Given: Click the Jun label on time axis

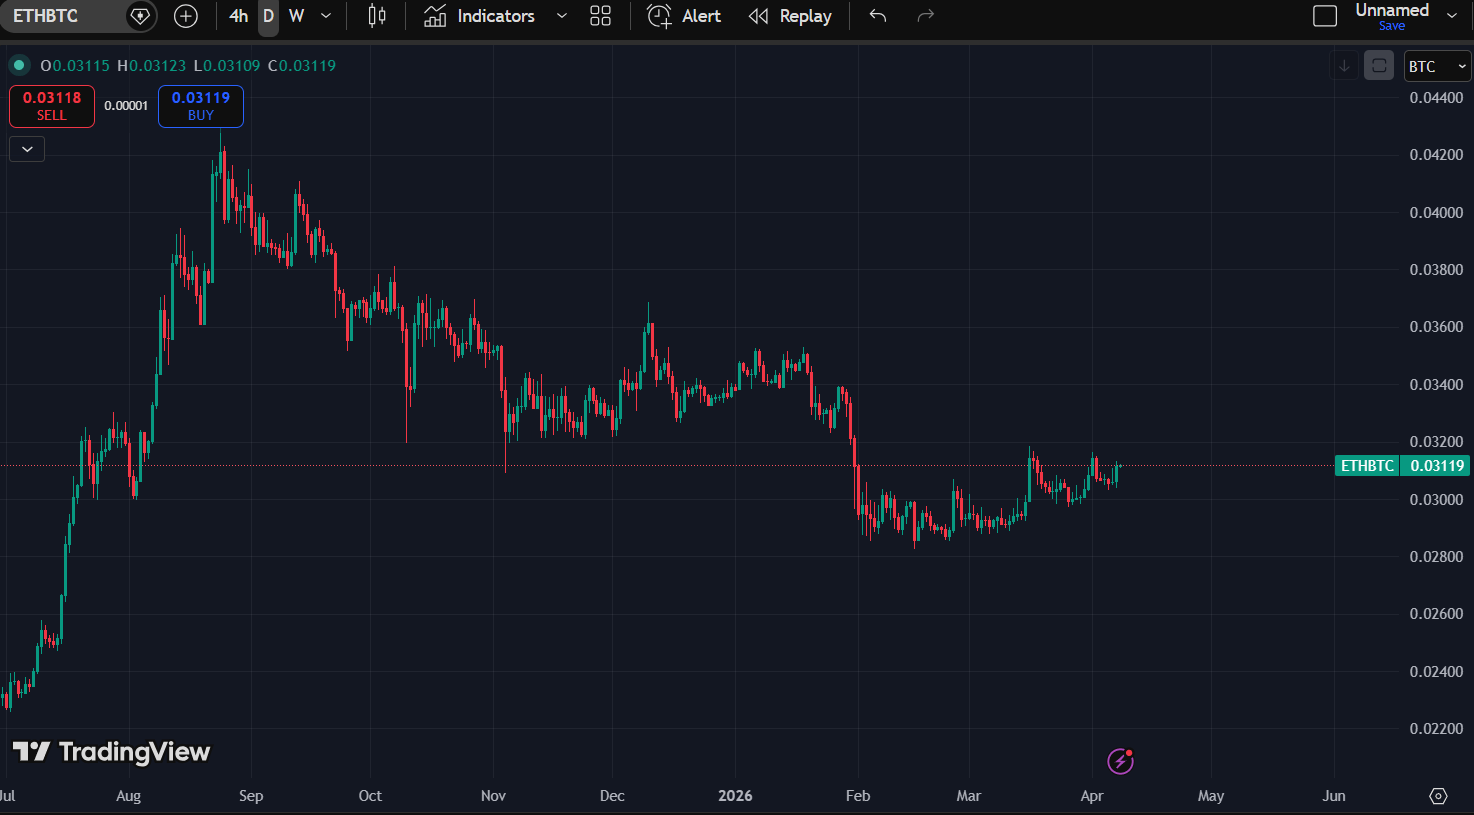Looking at the screenshot, I should (1334, 796).
